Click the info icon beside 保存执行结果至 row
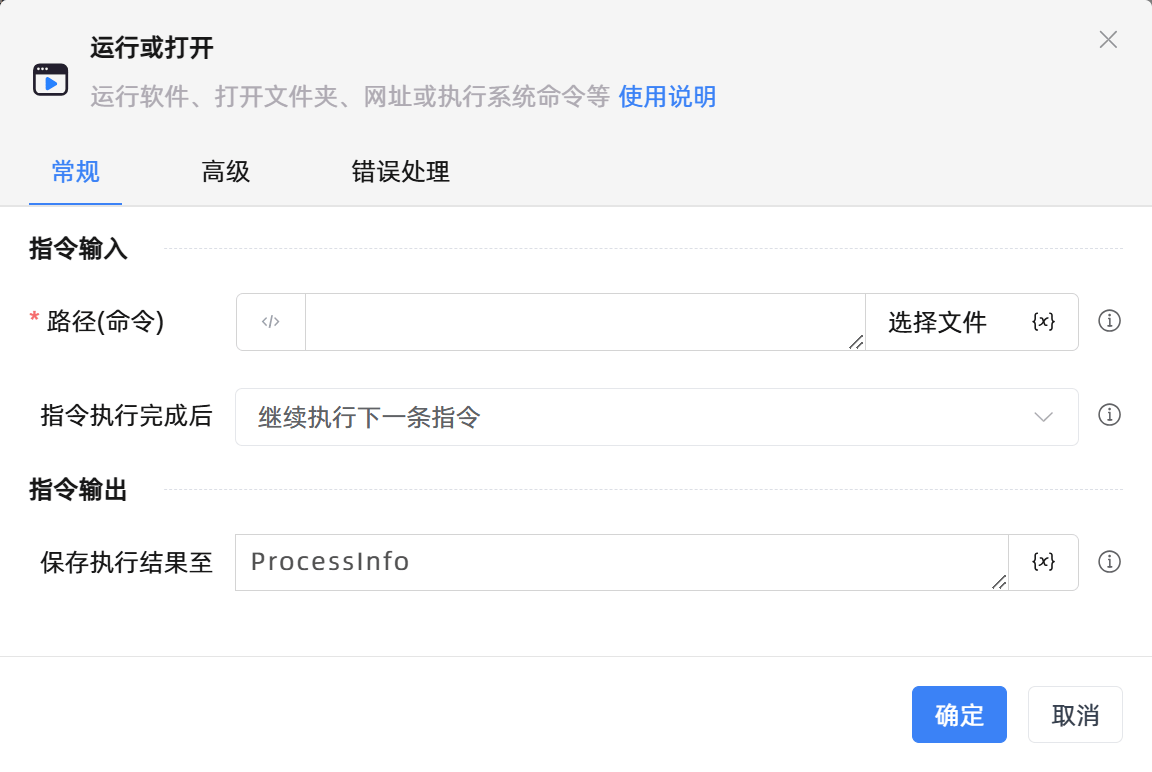Screen dimensions: 1152x772 click(1109, 561)
